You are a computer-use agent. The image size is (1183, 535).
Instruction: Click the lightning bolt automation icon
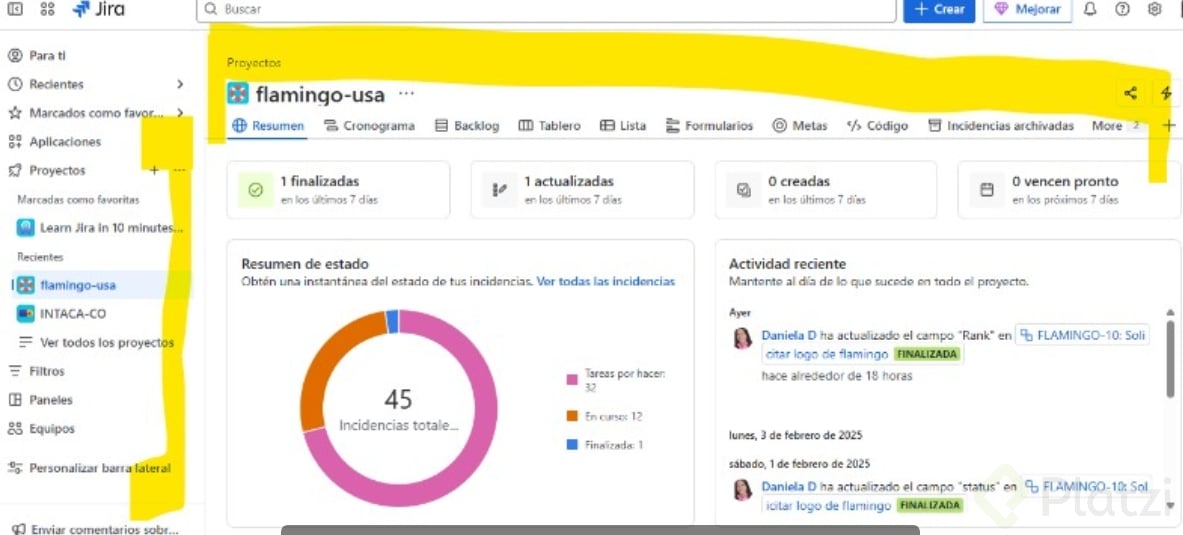tap(1166, 94)
